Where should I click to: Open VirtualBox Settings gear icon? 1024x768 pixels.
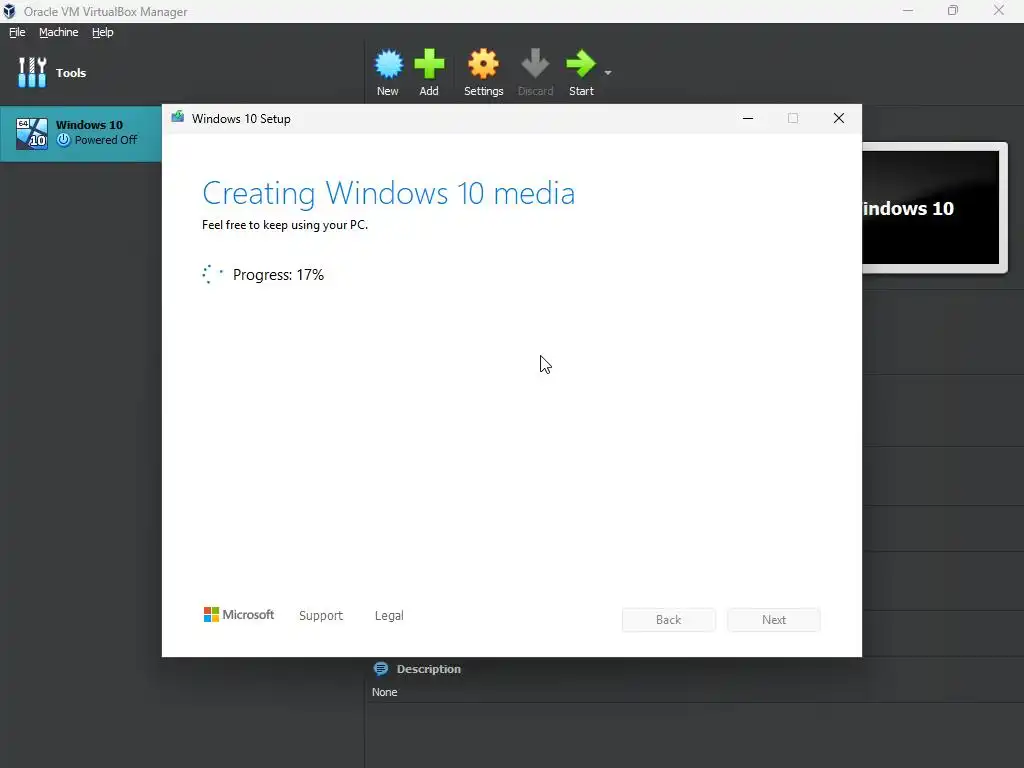point(483,64)
